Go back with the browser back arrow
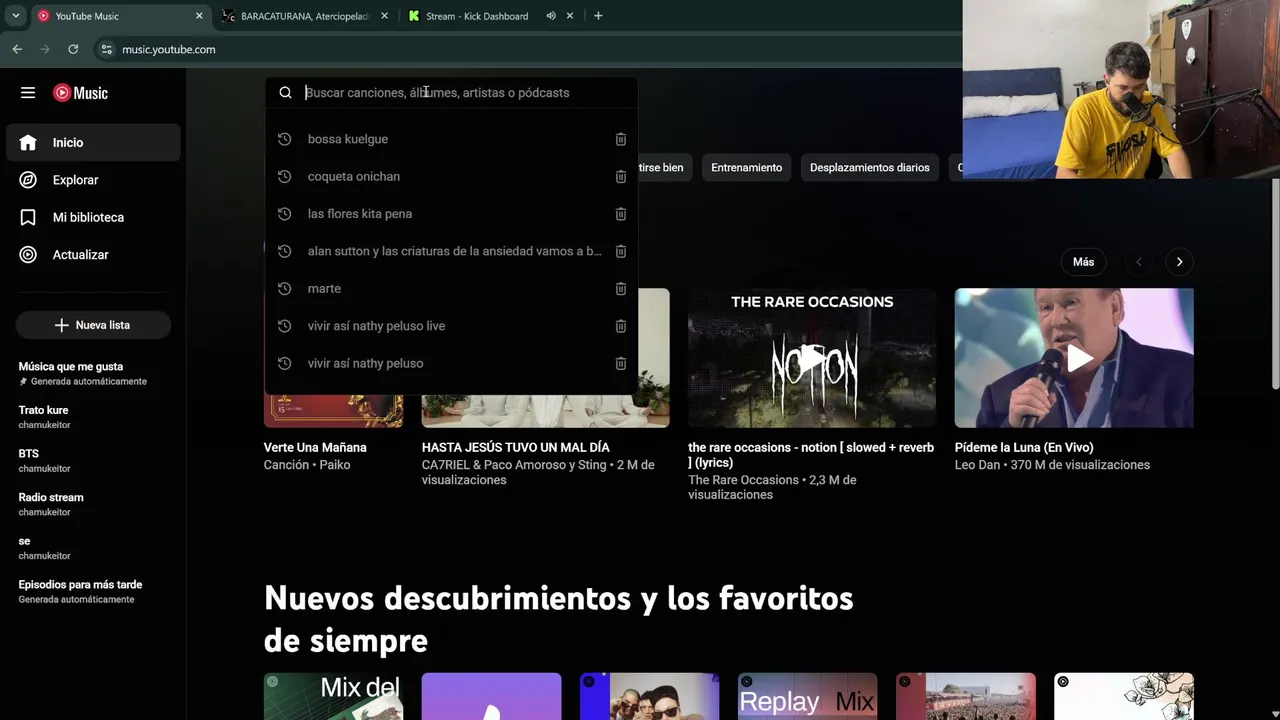The width and height of the screenshot is (1280, 720). [x=17, y=49]
